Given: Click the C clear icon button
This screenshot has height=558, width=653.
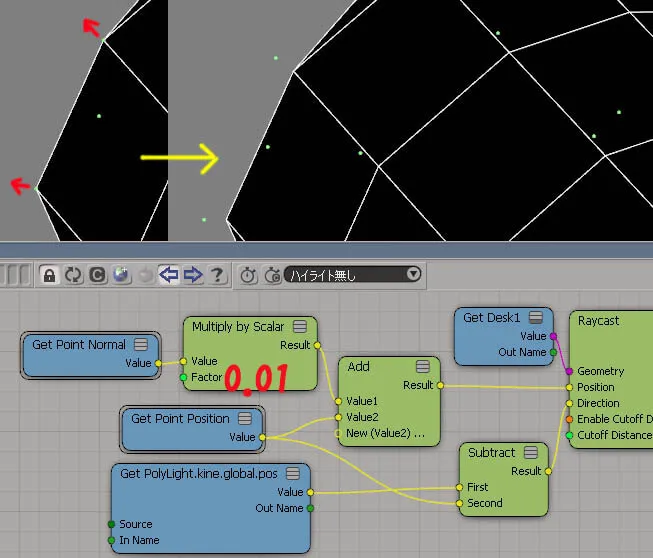Looking at the screenshot, I should [97, 275].
